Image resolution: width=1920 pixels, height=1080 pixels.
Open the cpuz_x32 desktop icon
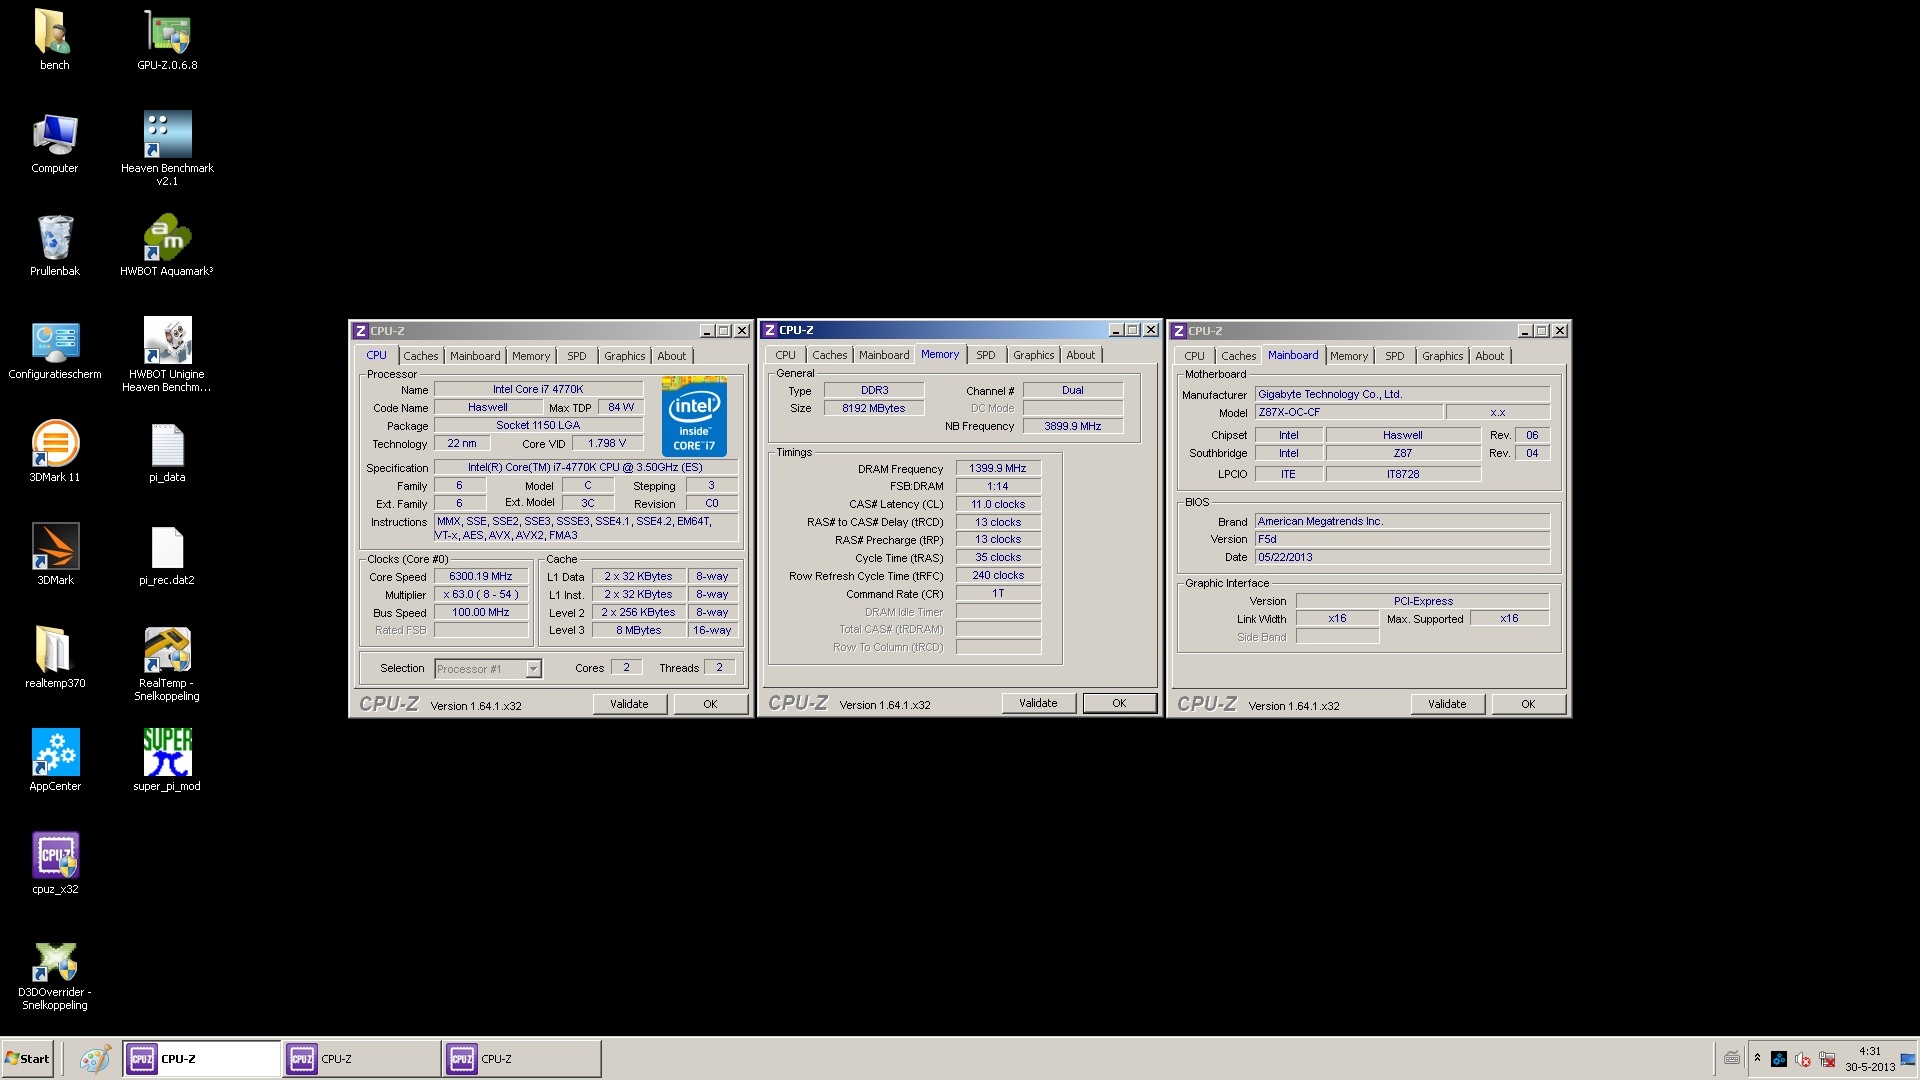tap(55, 856)
